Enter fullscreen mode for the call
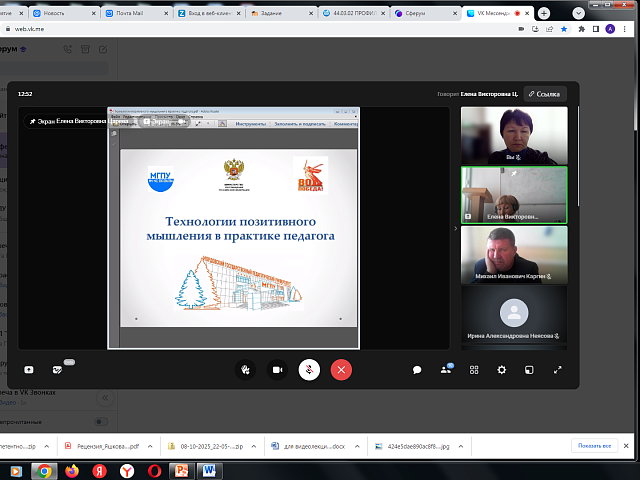This screenshot has width=640, height=480. [x=558, y=369]
